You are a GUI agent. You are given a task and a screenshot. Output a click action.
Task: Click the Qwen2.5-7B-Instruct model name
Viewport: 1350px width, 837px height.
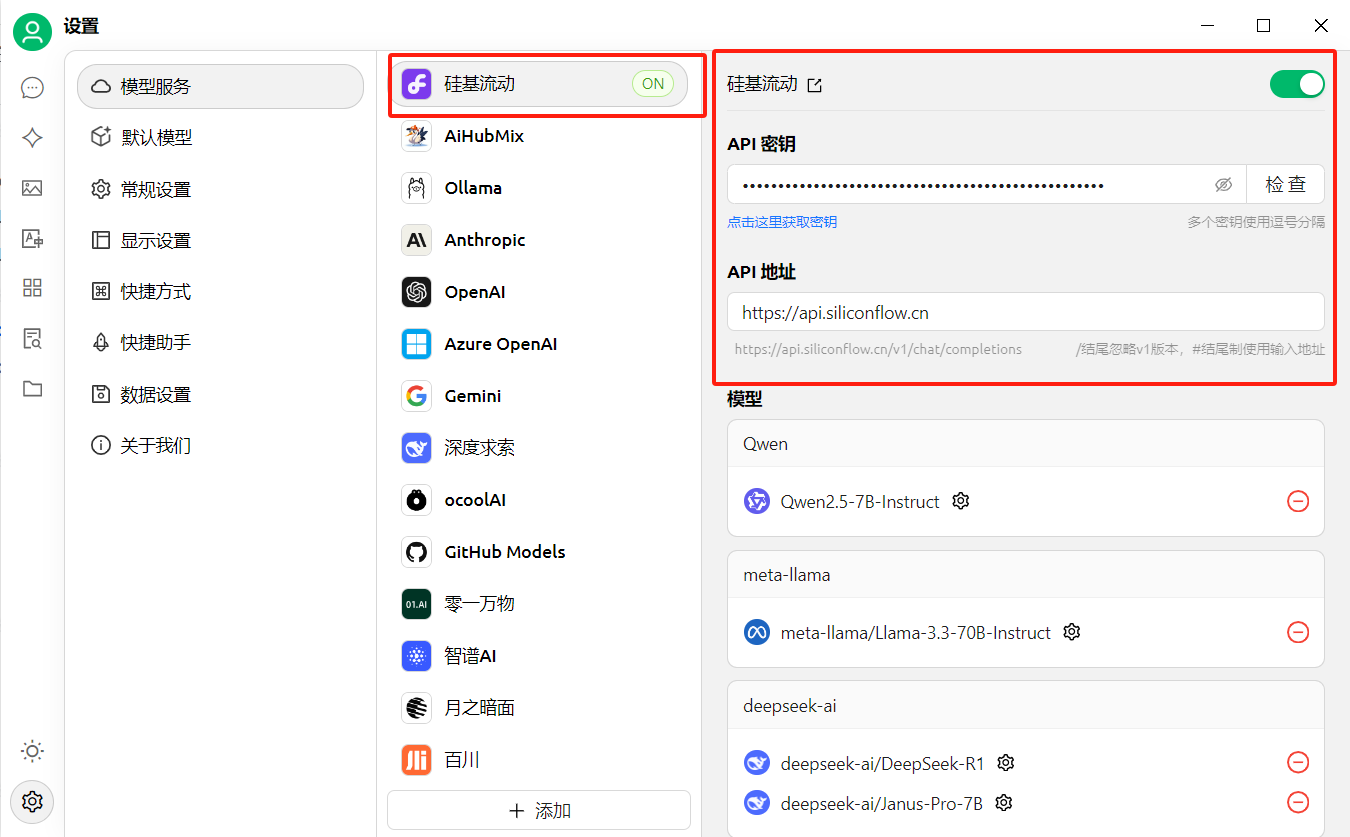pyautogui.click(x=860, y=502)
